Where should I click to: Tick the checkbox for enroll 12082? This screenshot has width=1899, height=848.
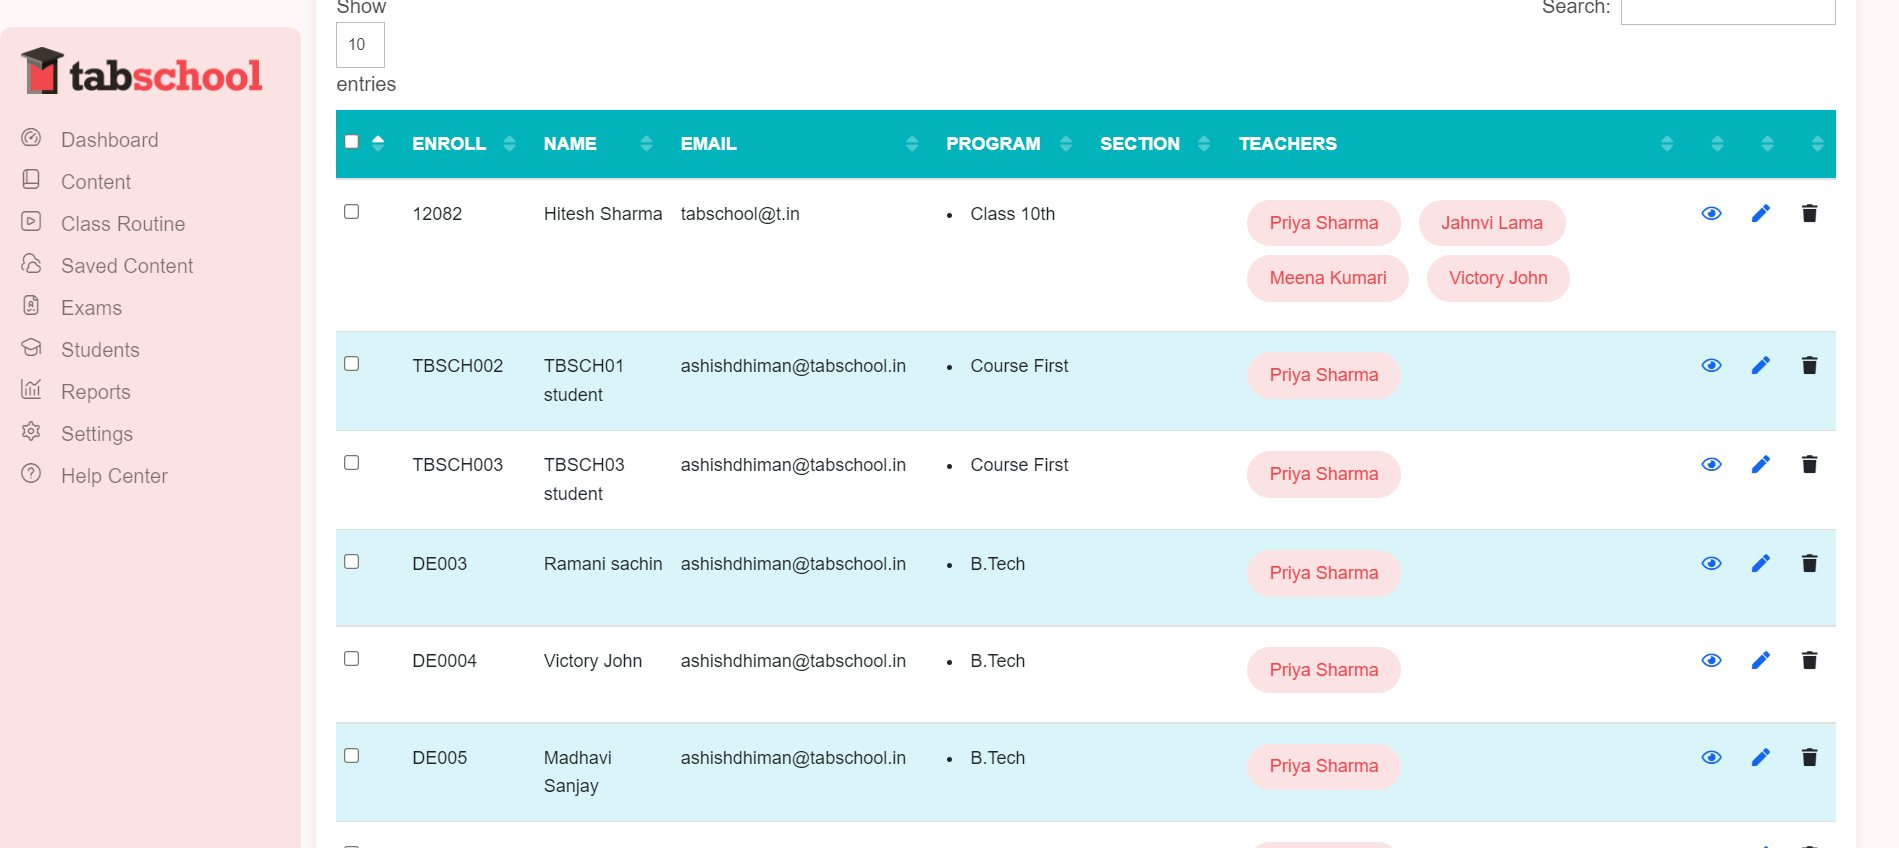pyautogui.click(x=352, y=212)
